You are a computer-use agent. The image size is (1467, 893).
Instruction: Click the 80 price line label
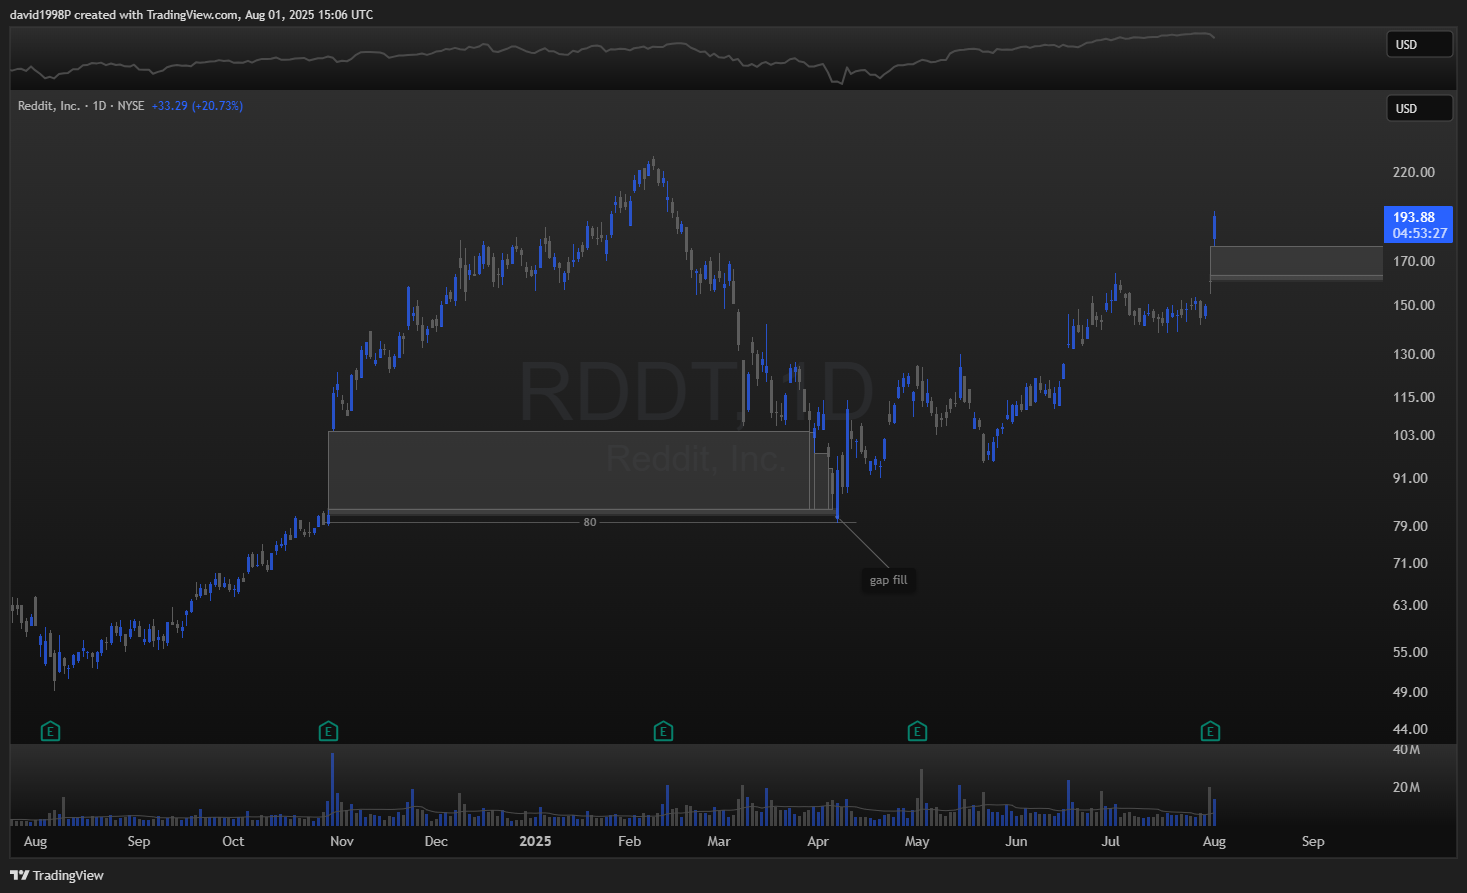590,522
